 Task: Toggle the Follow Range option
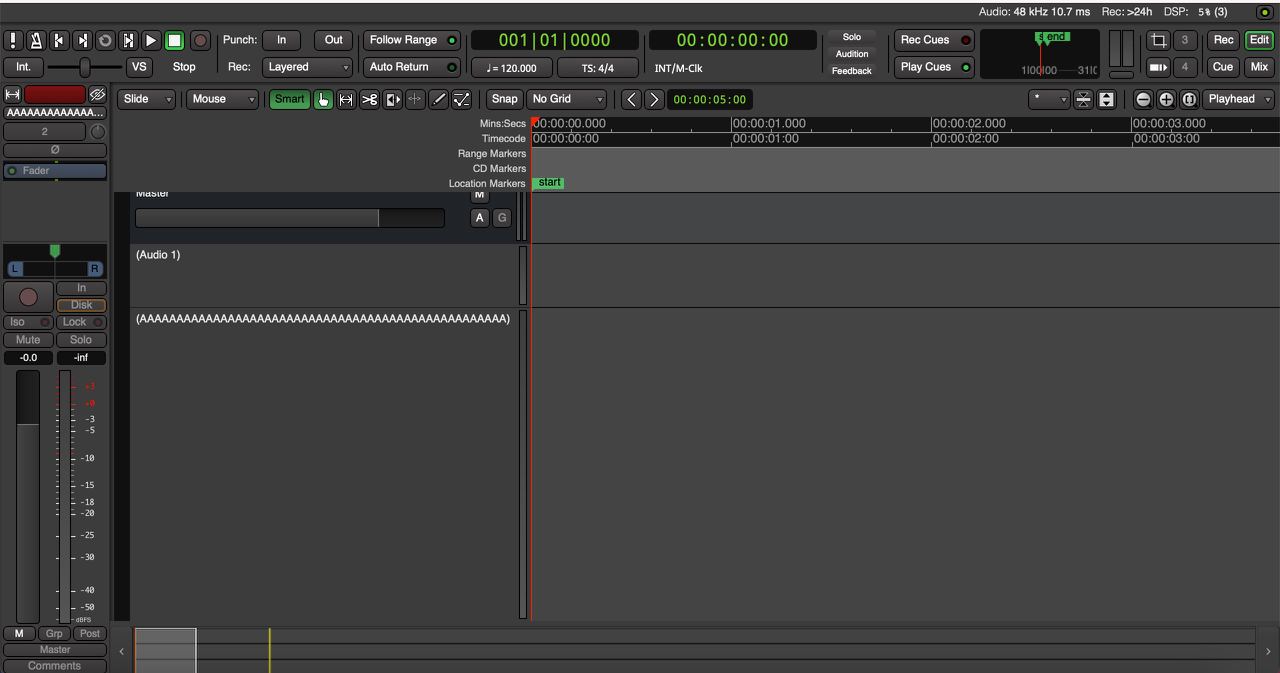click(x=412, y=41)
